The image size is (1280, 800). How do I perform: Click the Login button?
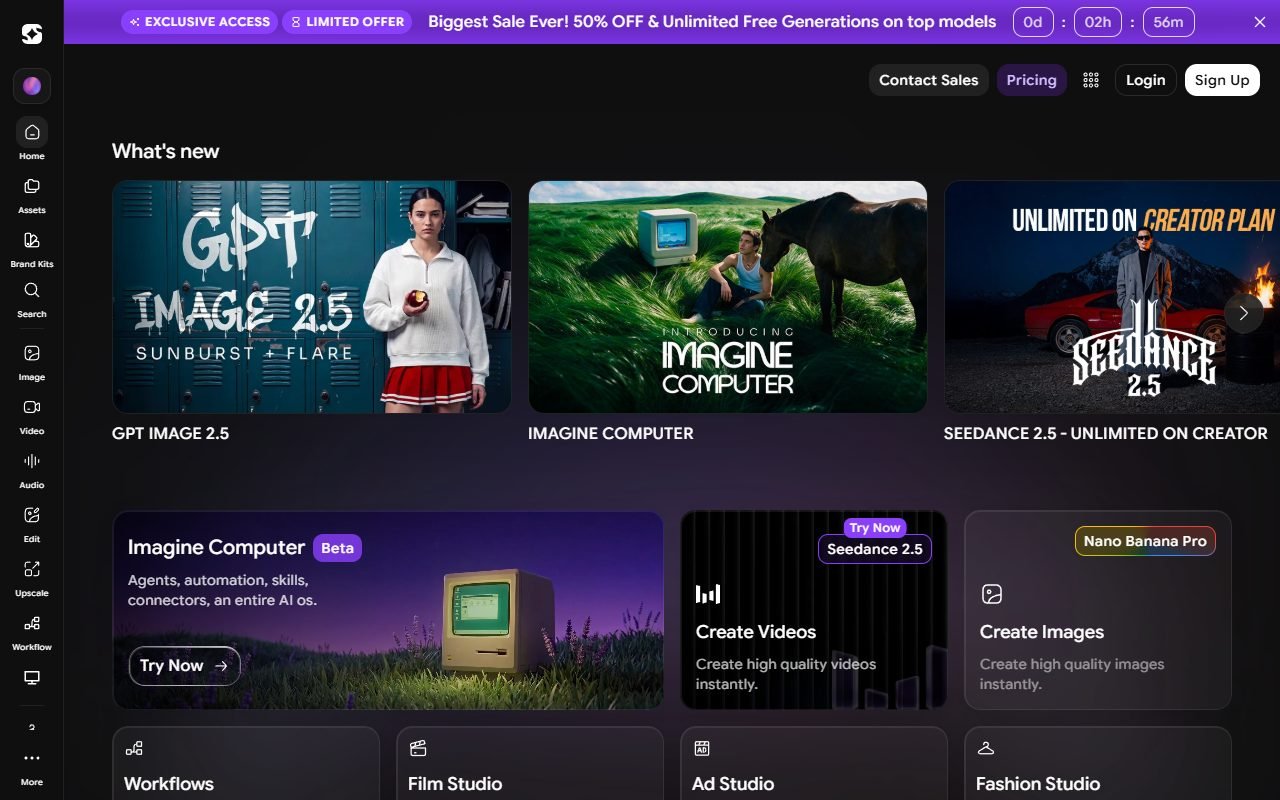click(x=1146, y=80)
